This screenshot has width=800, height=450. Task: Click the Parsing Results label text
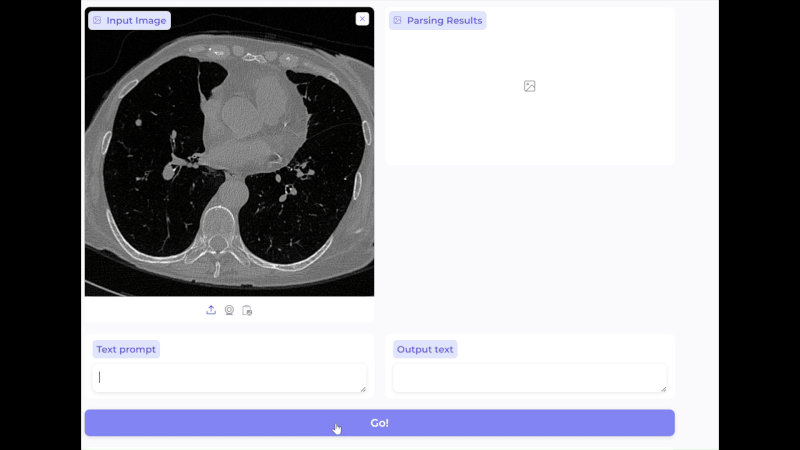tap(444, 20)
